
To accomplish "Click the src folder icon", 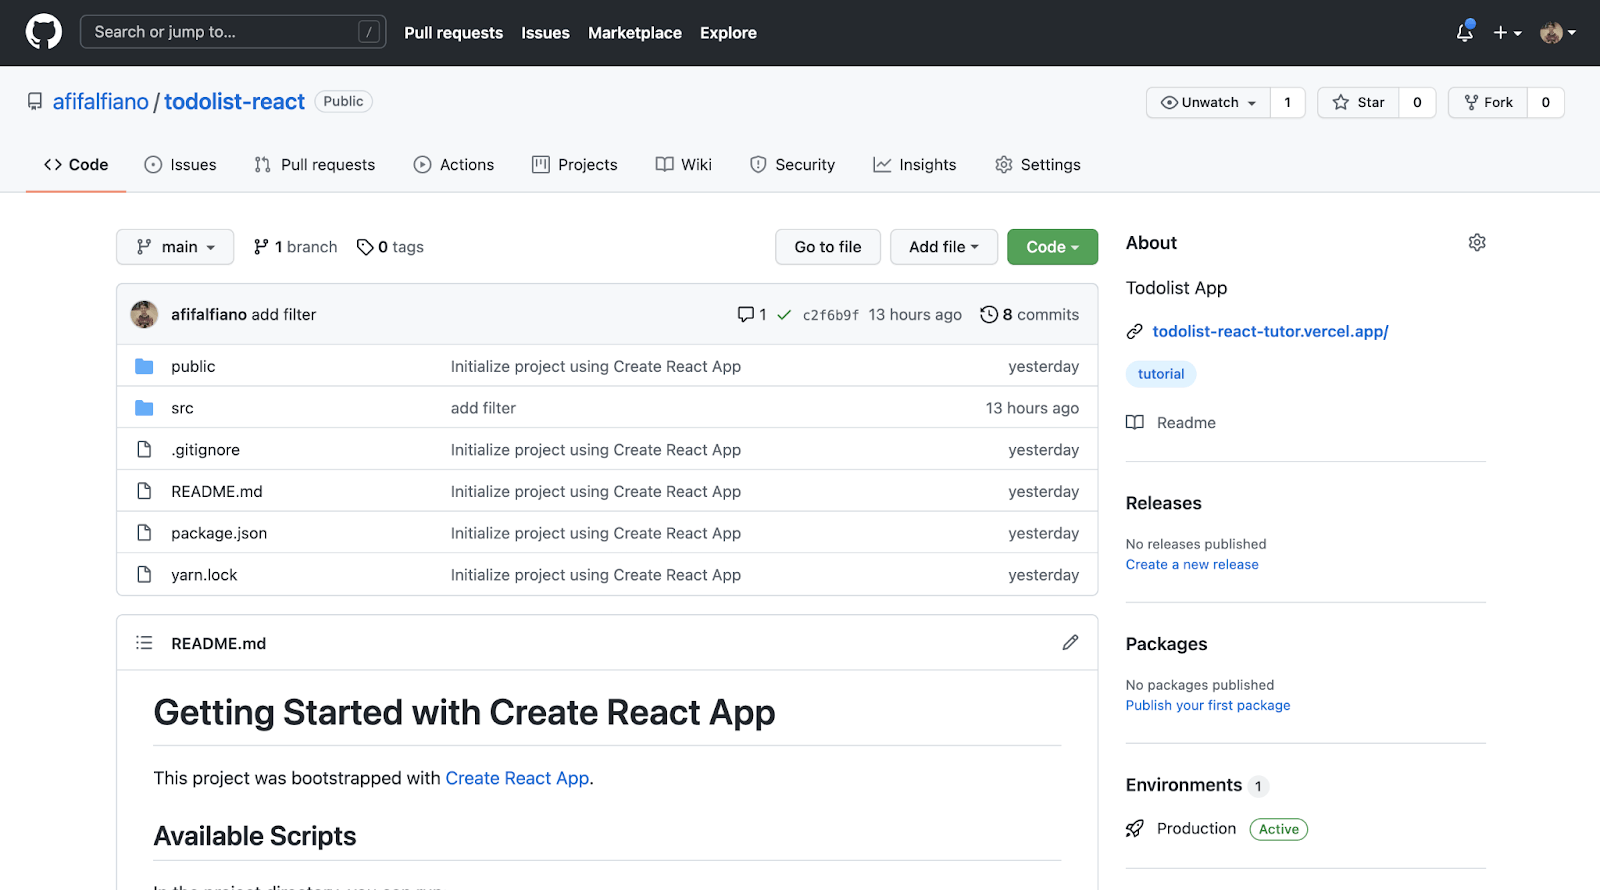I will pyautogui.click(x=144, y=408).
